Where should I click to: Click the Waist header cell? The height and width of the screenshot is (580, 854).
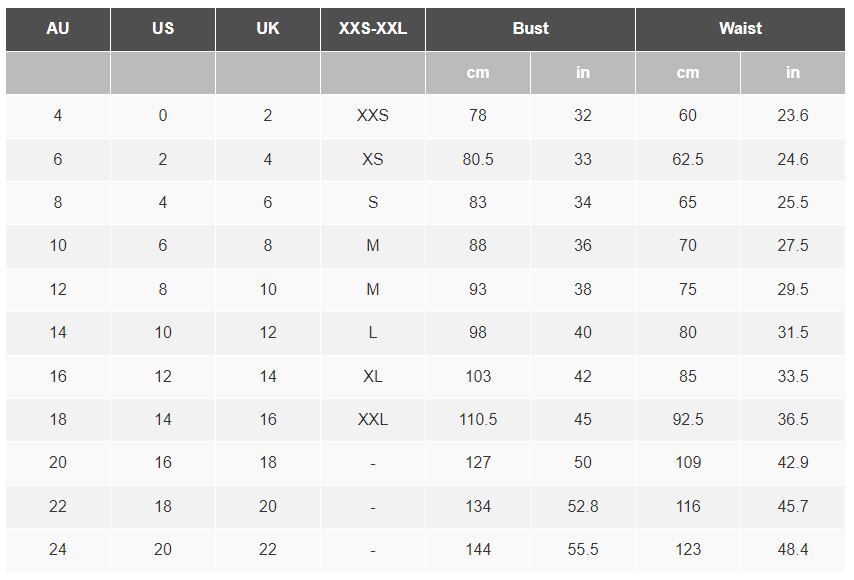pyautogui.click(x=740, y=29)
